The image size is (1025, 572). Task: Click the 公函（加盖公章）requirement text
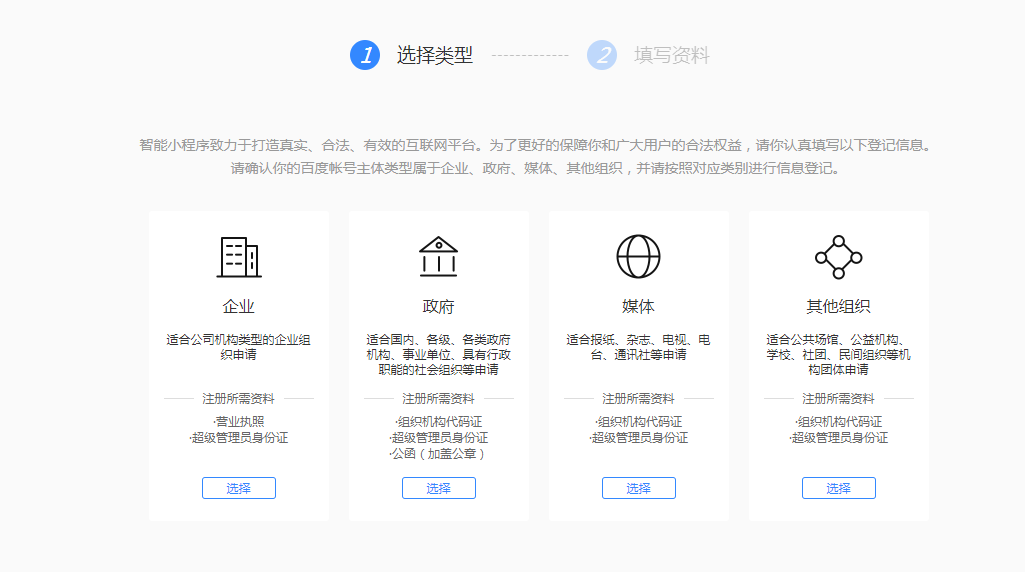pyautogui.click(x=438, y=454)
